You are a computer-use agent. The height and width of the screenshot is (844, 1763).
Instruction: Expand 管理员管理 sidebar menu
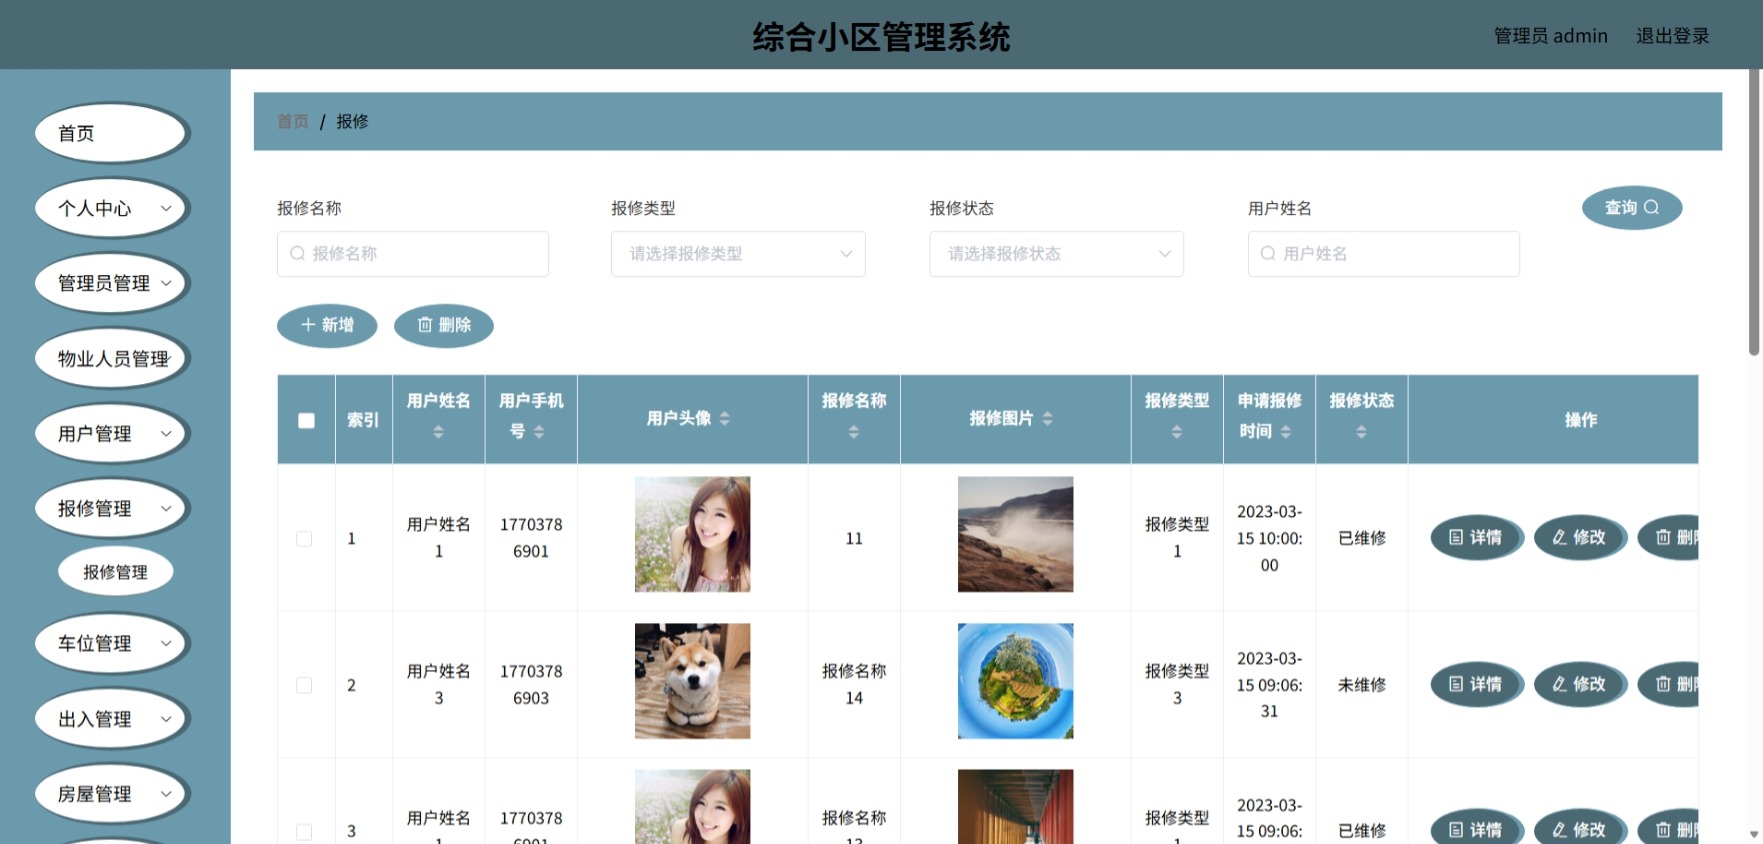pyautogui.click(x=112, y=283)
